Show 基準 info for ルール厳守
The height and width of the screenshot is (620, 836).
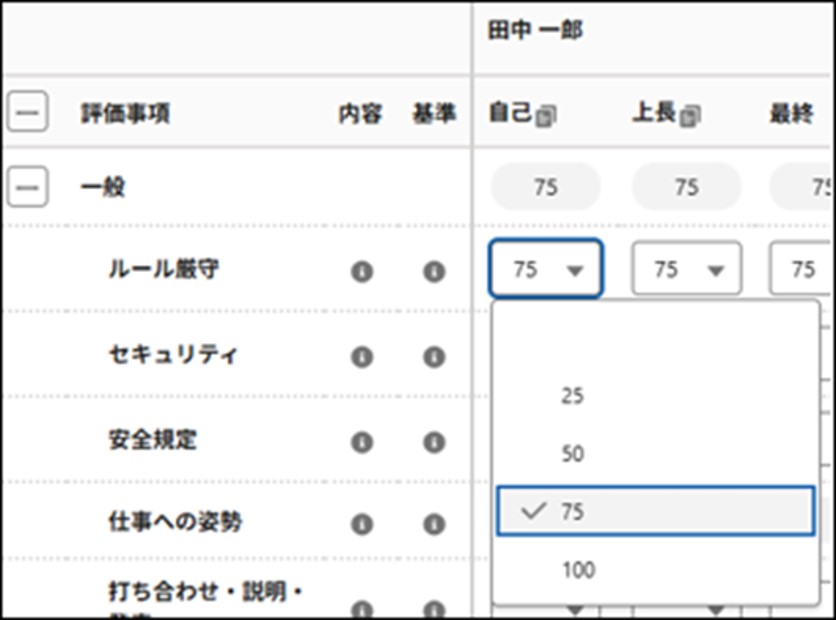[x=434, y=271]
